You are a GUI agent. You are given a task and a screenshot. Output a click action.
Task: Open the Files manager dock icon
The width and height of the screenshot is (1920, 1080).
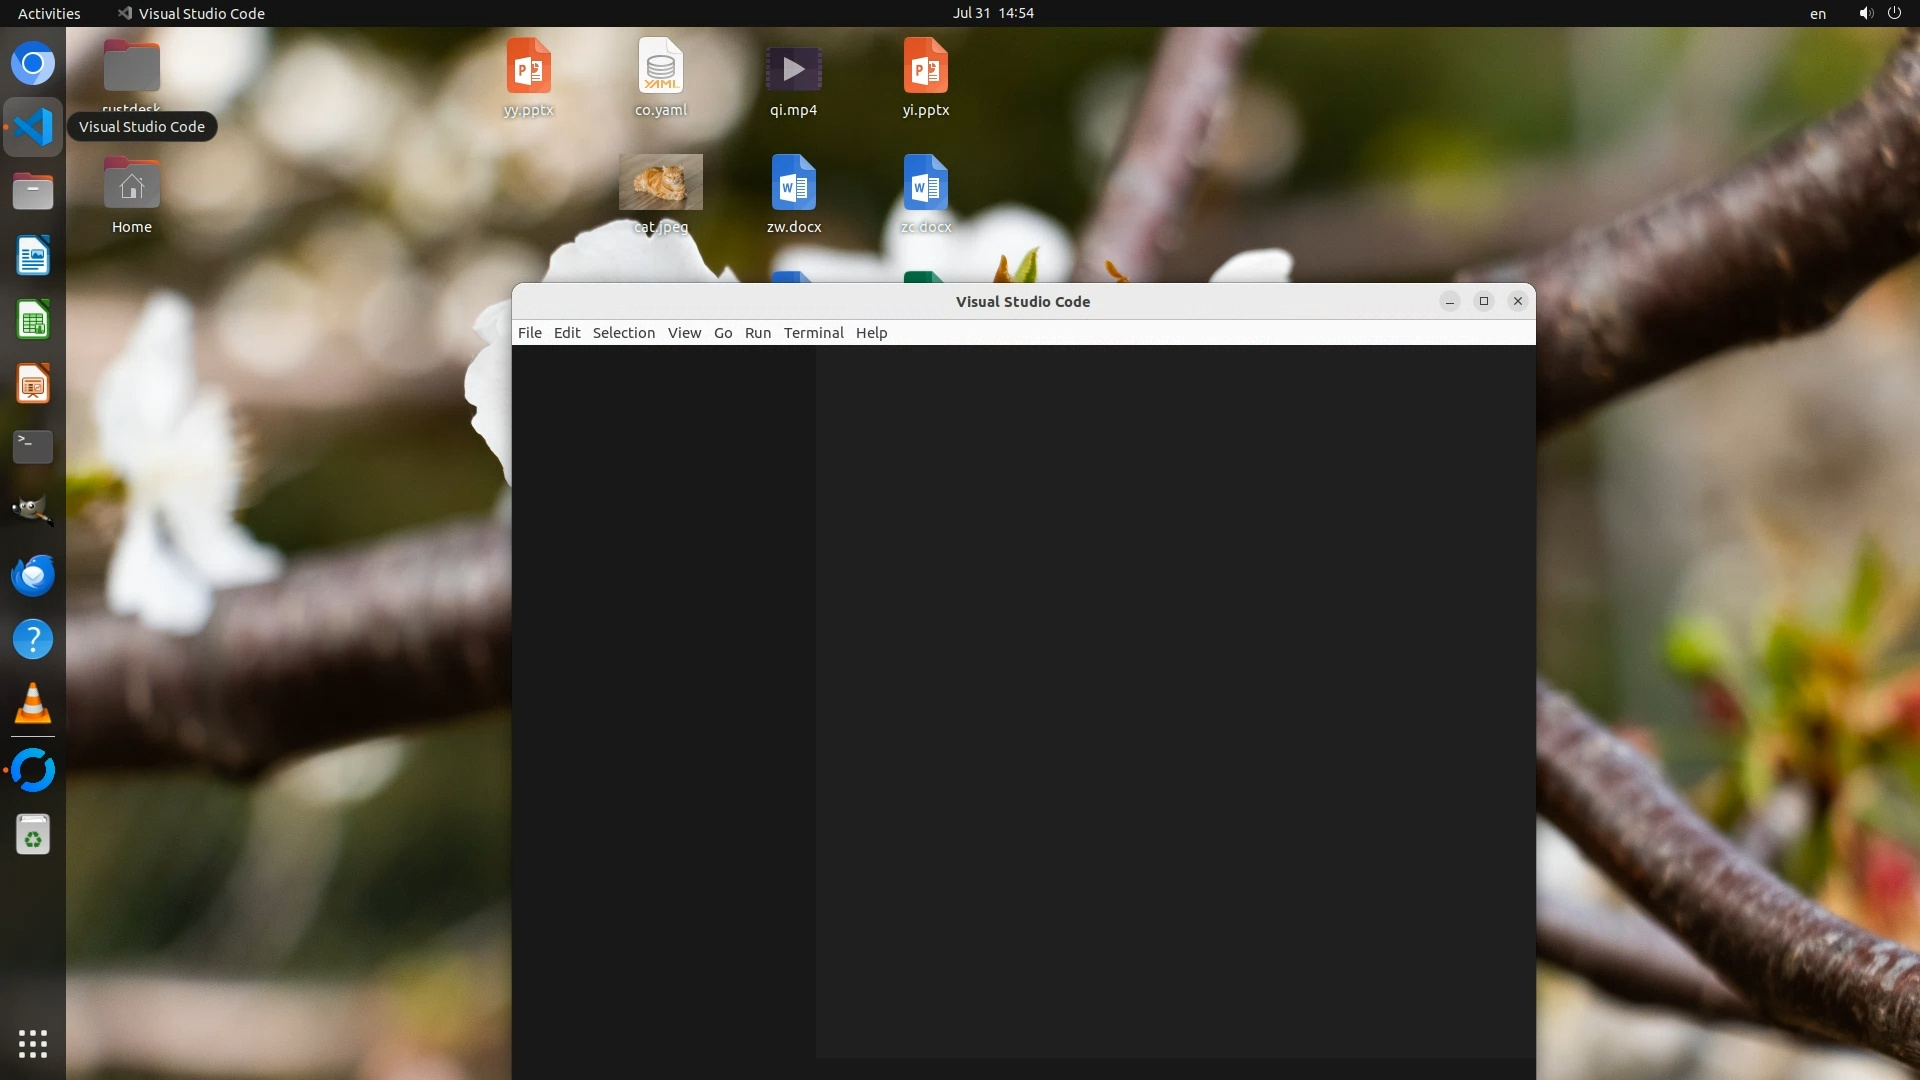[33, 191]
